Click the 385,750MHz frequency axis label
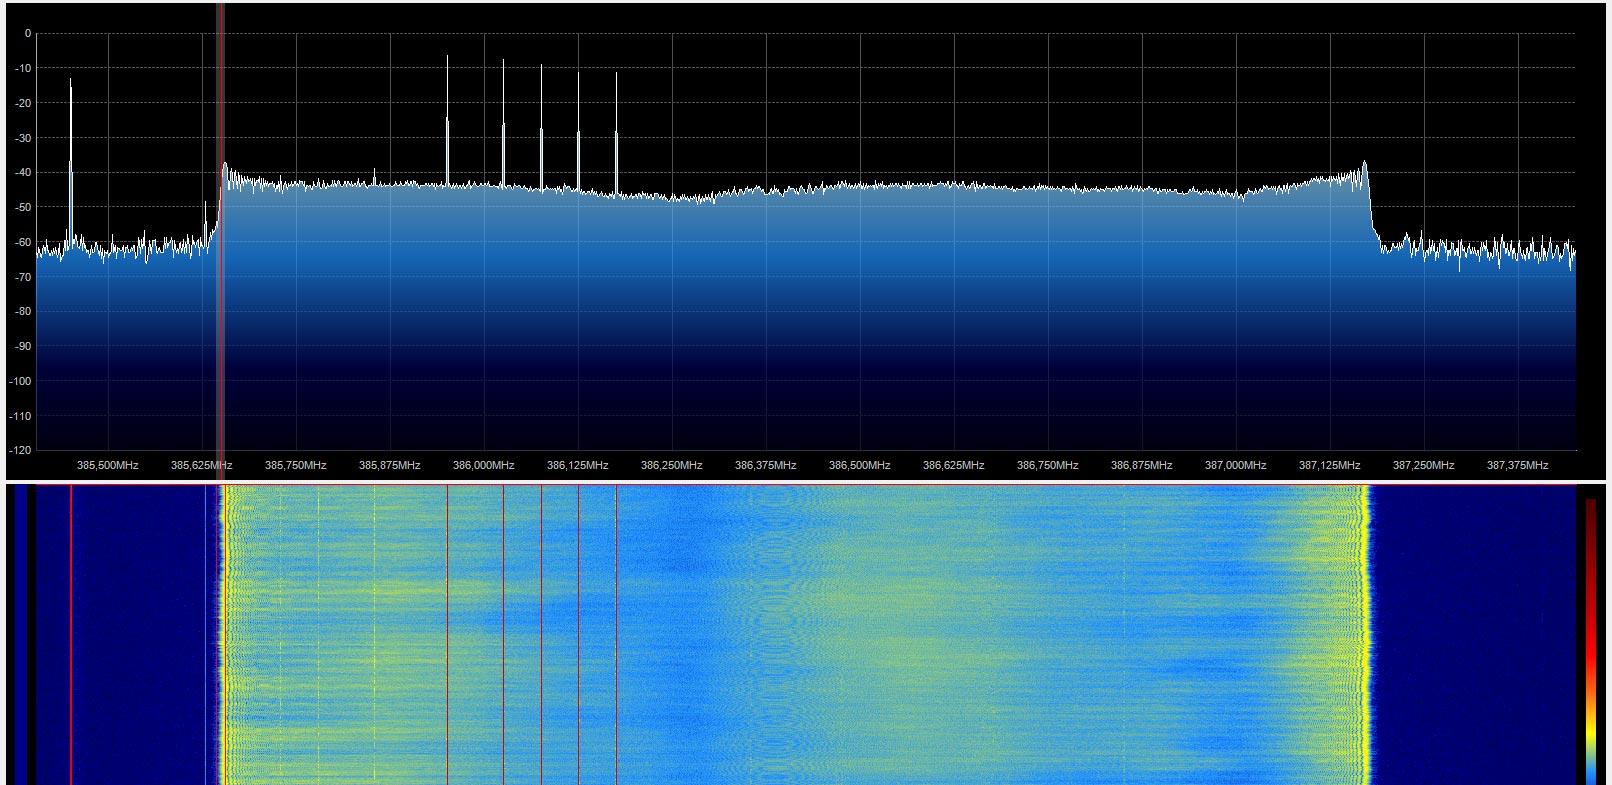Screen dimensions: 1612x785 tap(296, 465)
